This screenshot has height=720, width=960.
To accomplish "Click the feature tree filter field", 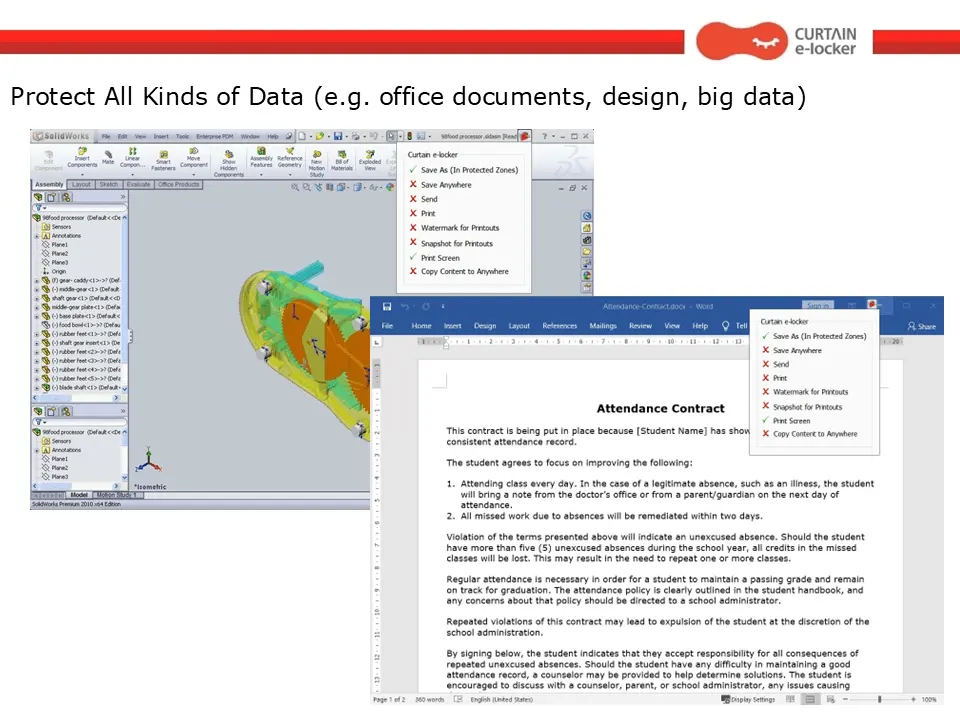I will 80,208.
